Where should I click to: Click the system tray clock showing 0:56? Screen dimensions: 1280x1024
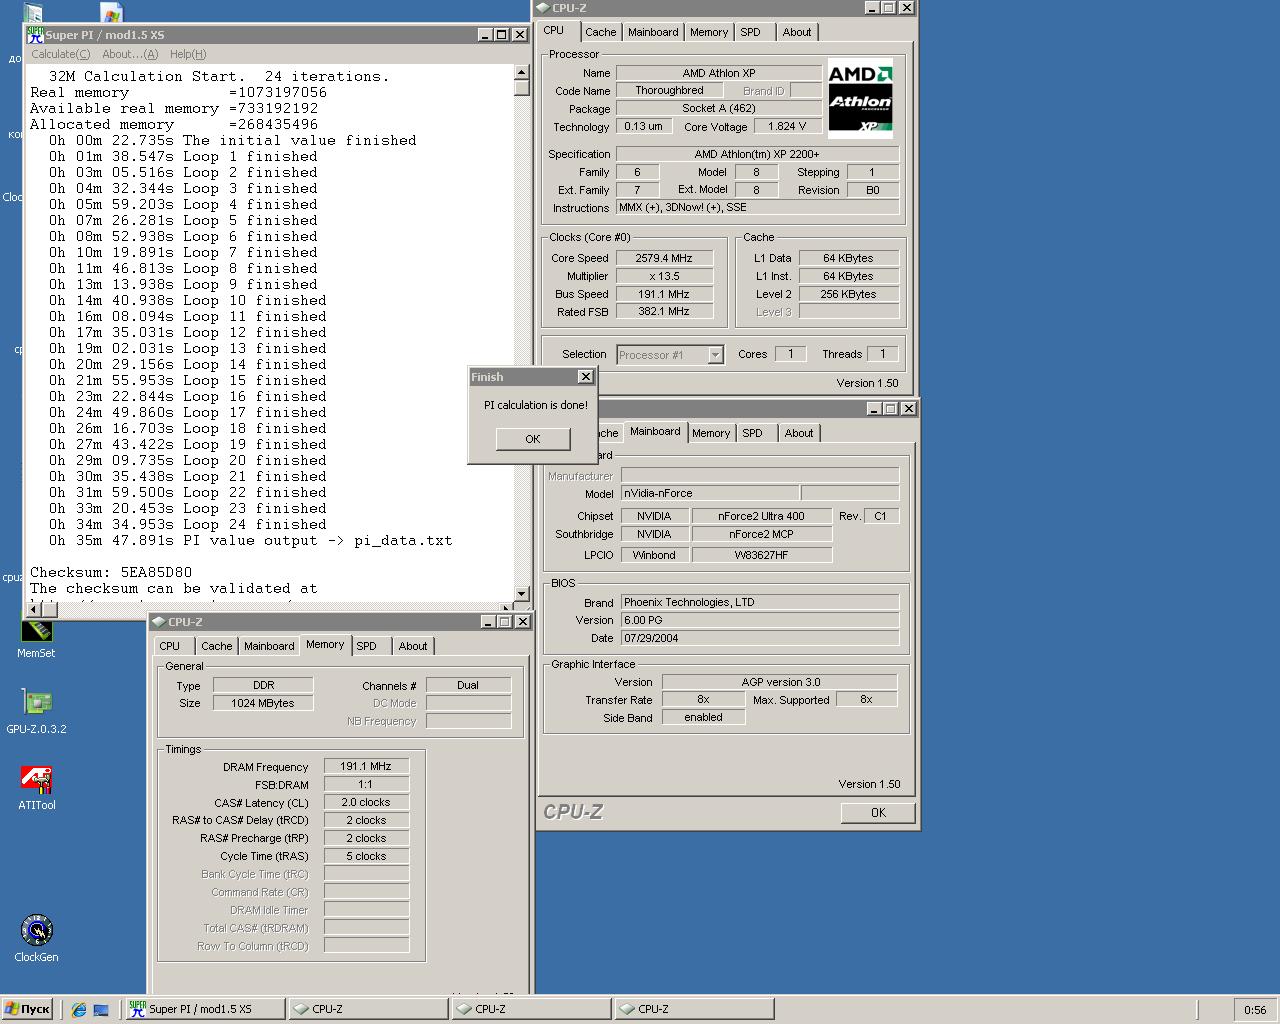(x=1255, y=1010)
